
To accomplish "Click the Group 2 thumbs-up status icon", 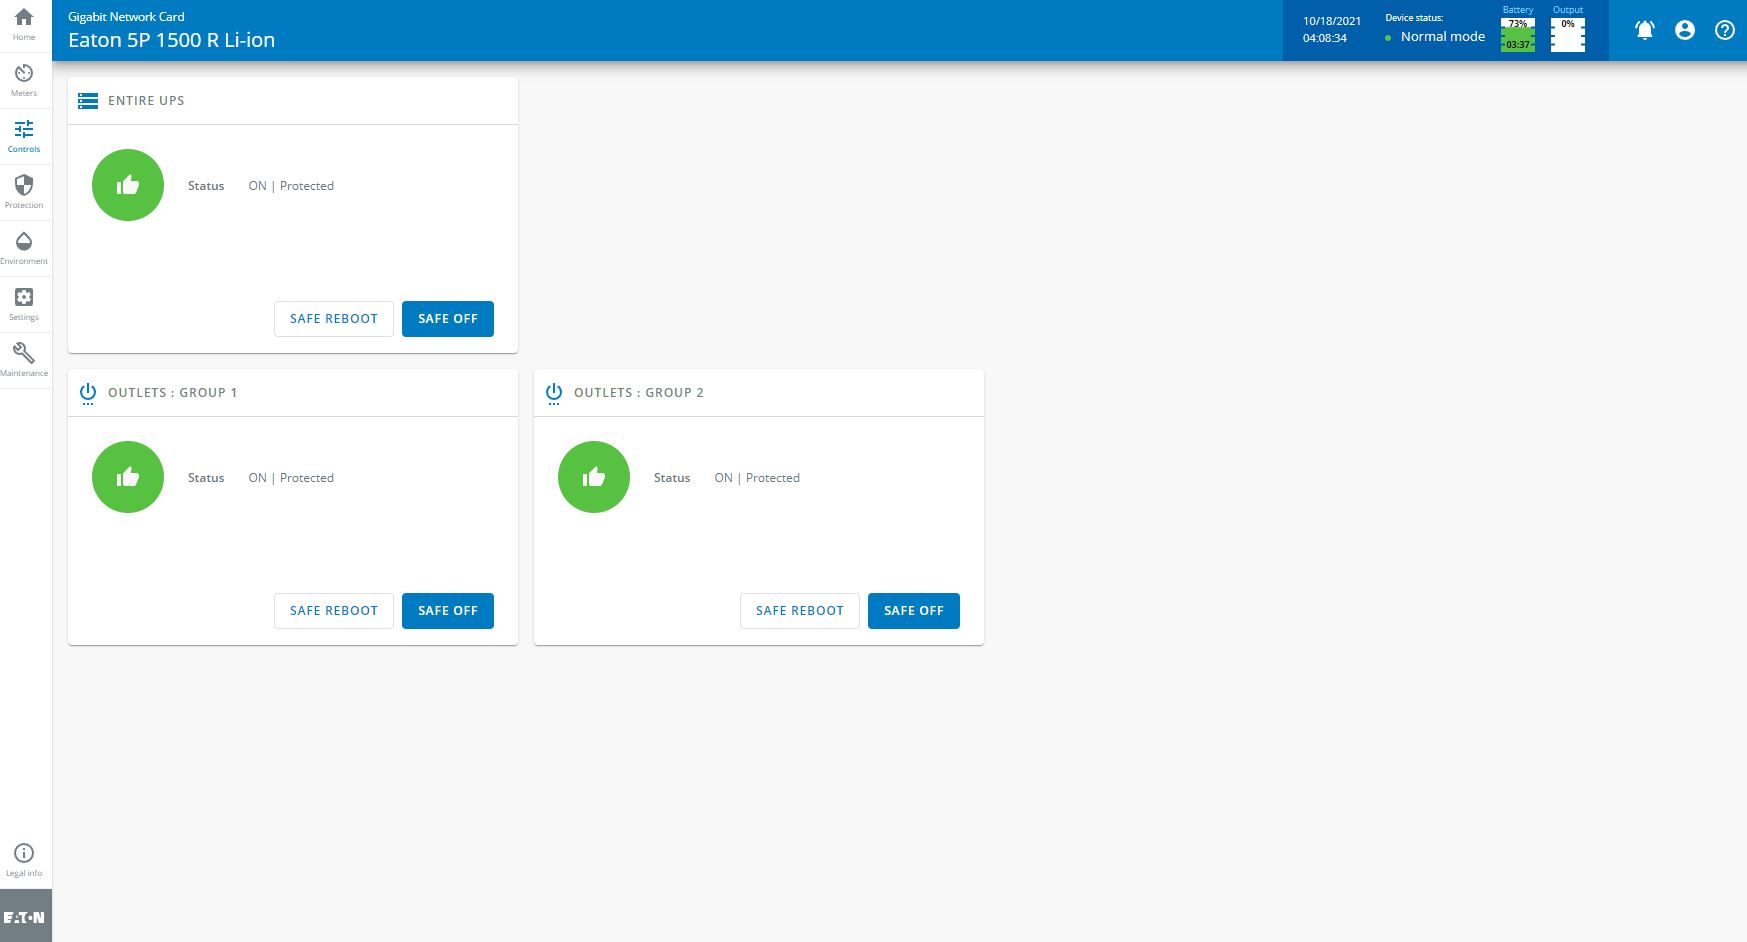I will [x=594, y=477].
